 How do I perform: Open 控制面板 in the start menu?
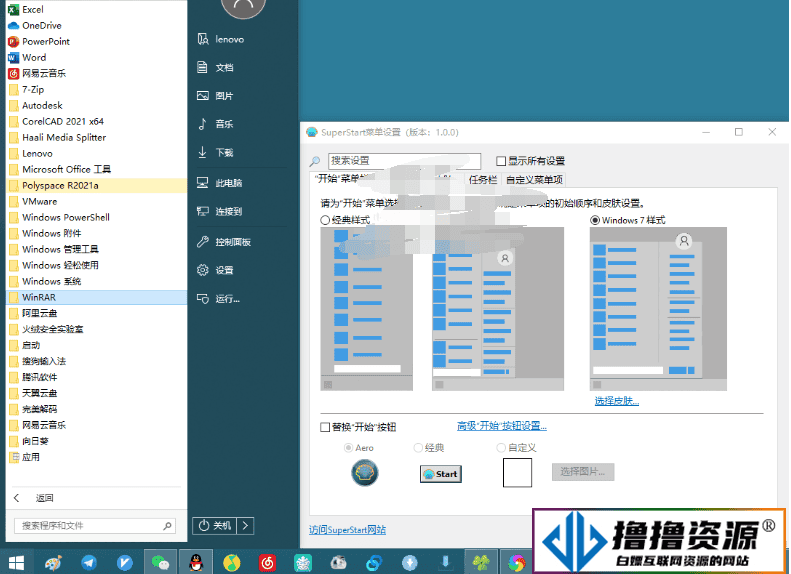pyautogui.click(x=224, y=242)
